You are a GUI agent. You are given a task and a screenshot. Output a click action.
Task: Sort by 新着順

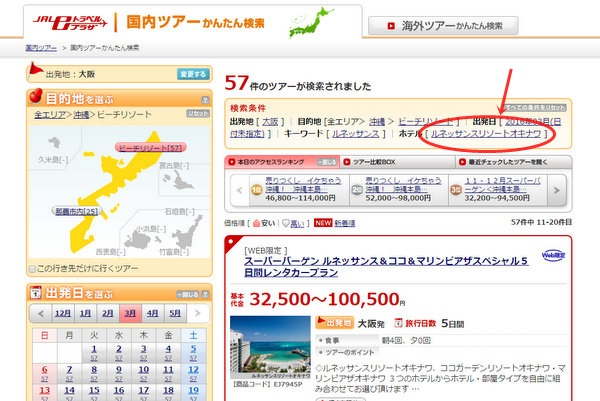coord(345,223)
